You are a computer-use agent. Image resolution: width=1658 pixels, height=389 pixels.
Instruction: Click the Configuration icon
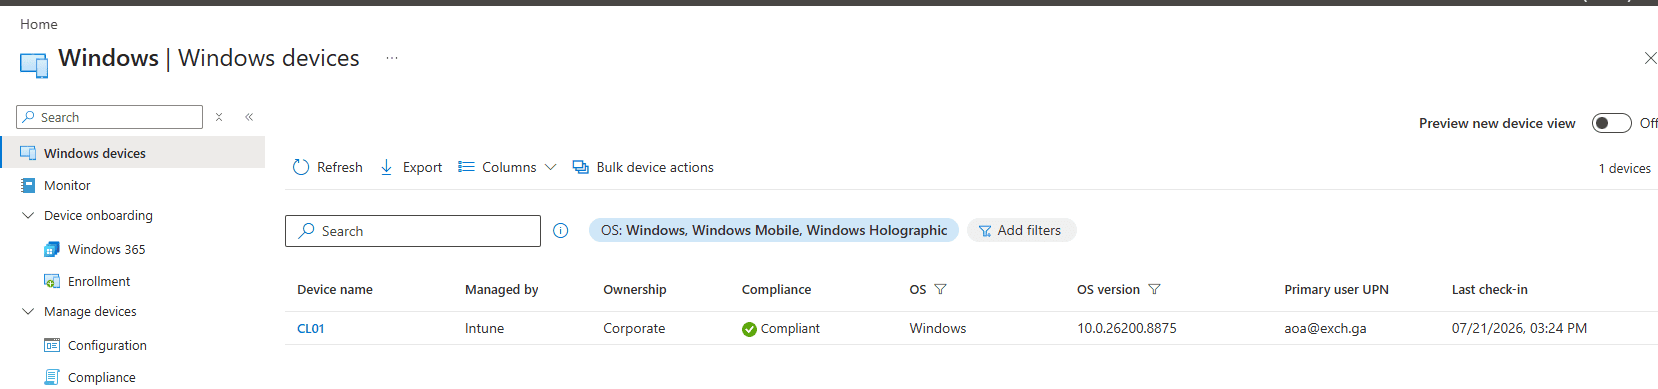(x=52, y=345)
